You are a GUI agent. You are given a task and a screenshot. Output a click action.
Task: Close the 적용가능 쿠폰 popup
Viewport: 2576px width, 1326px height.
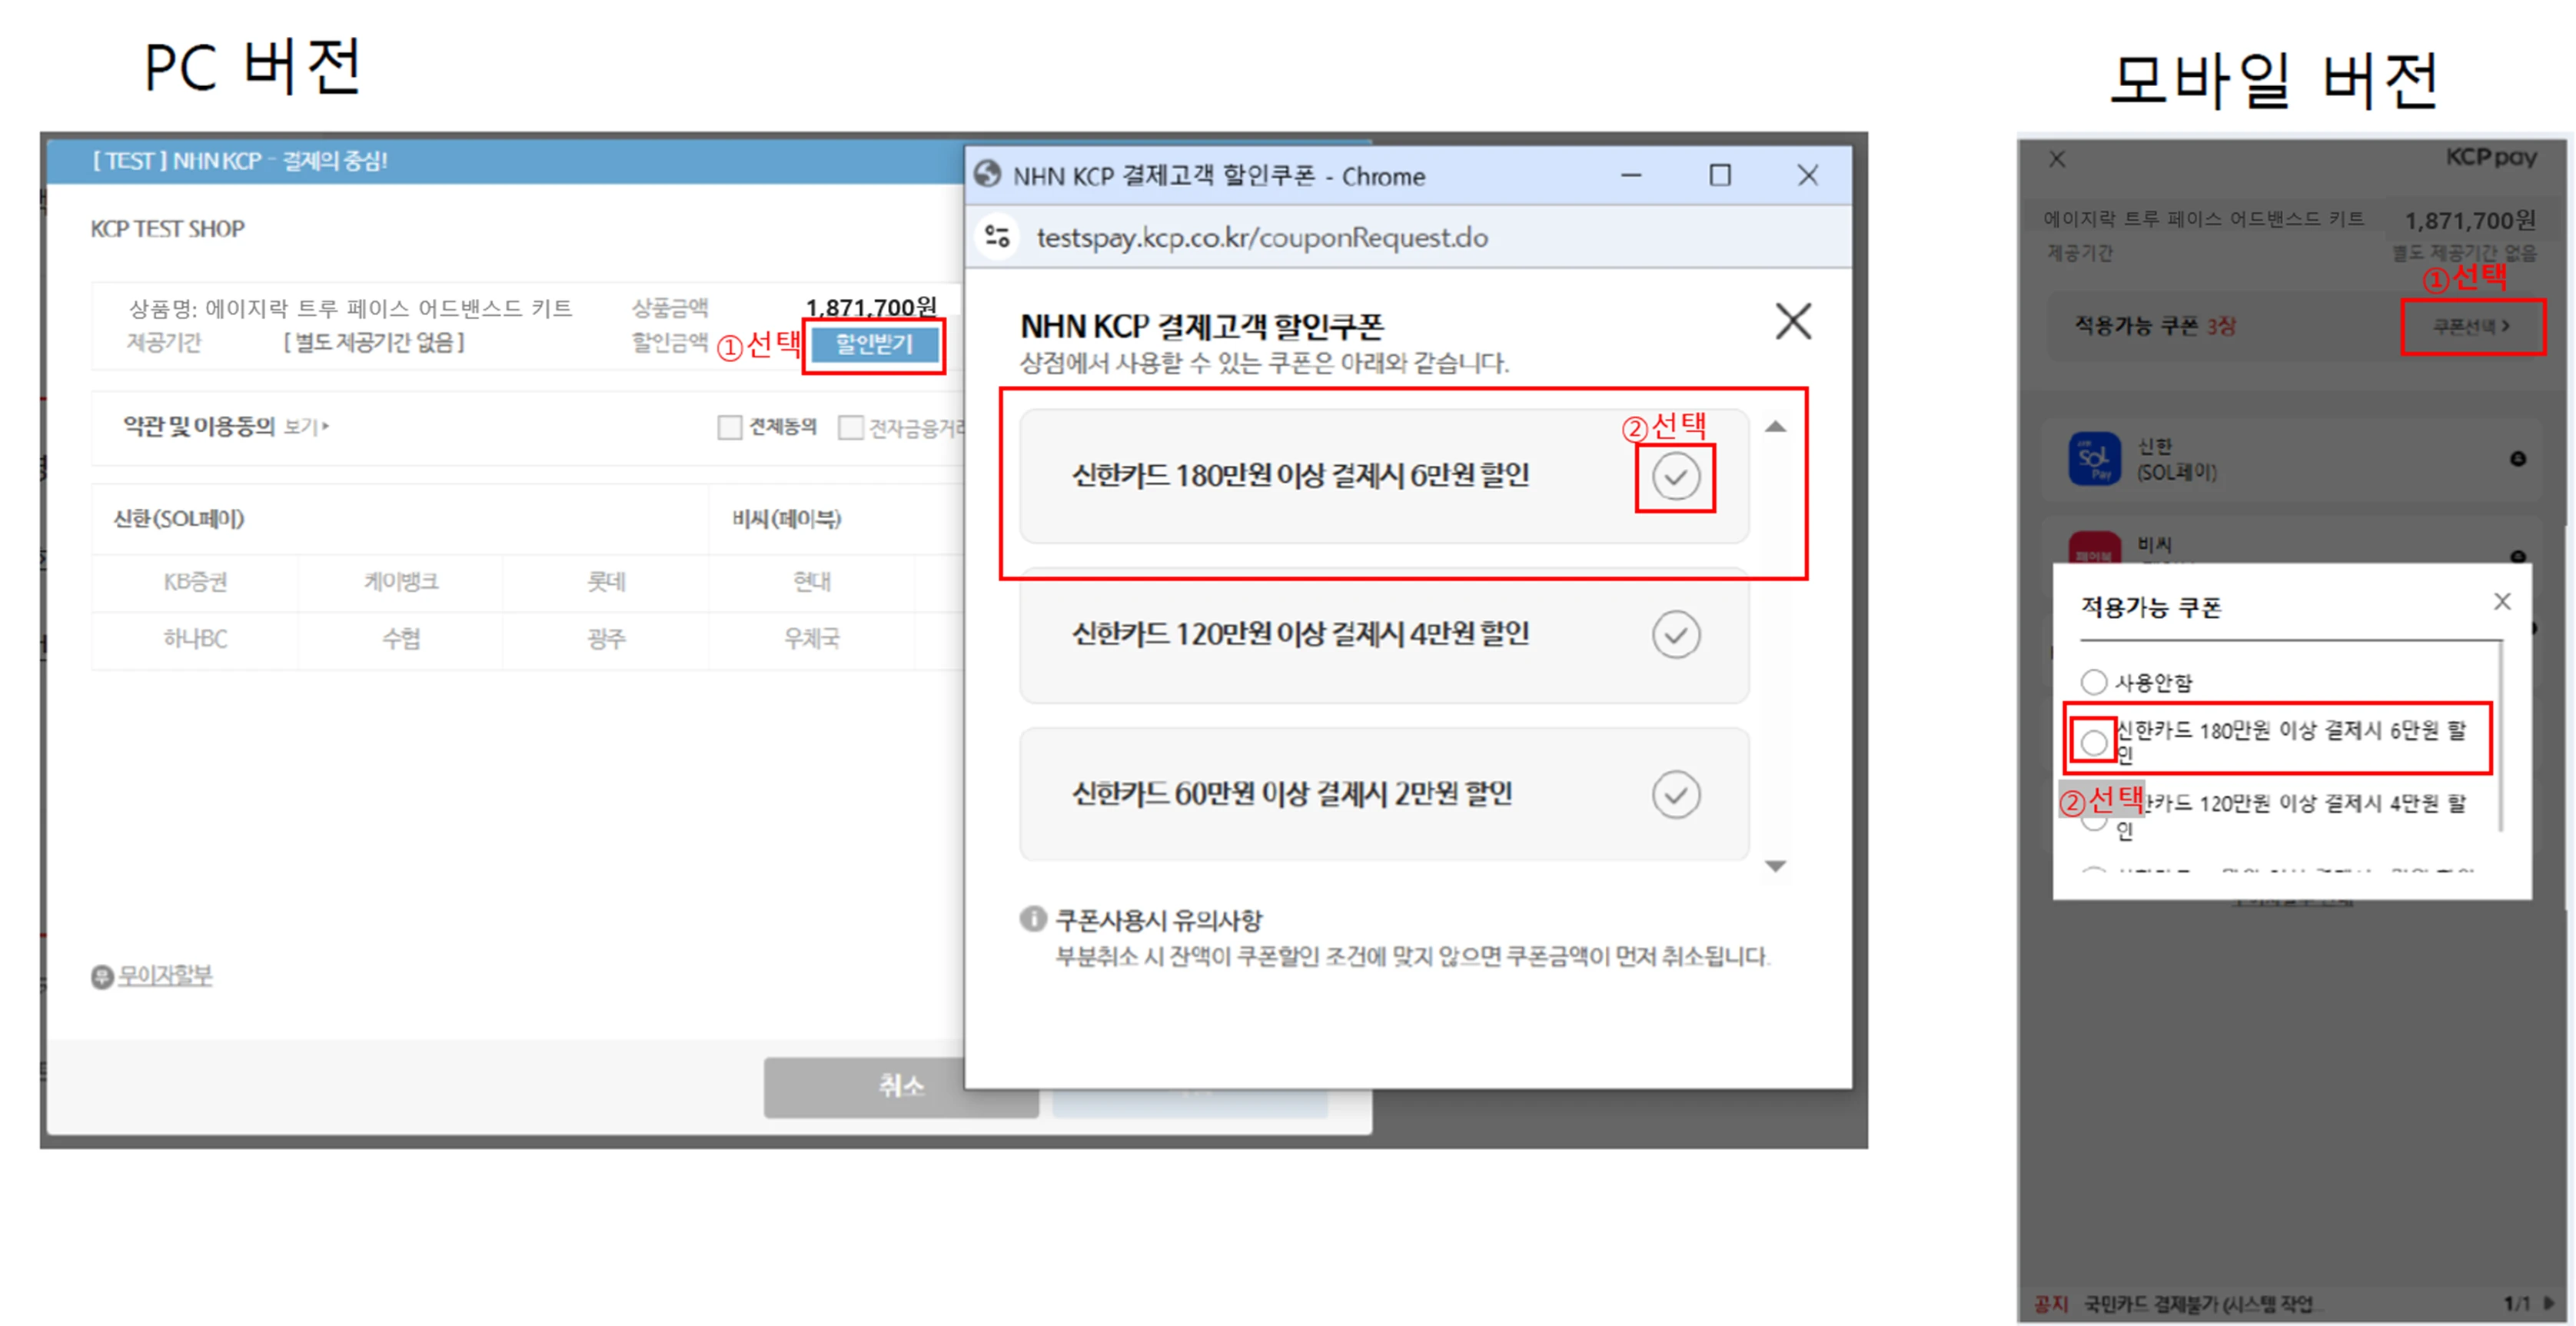[2502, 601]
